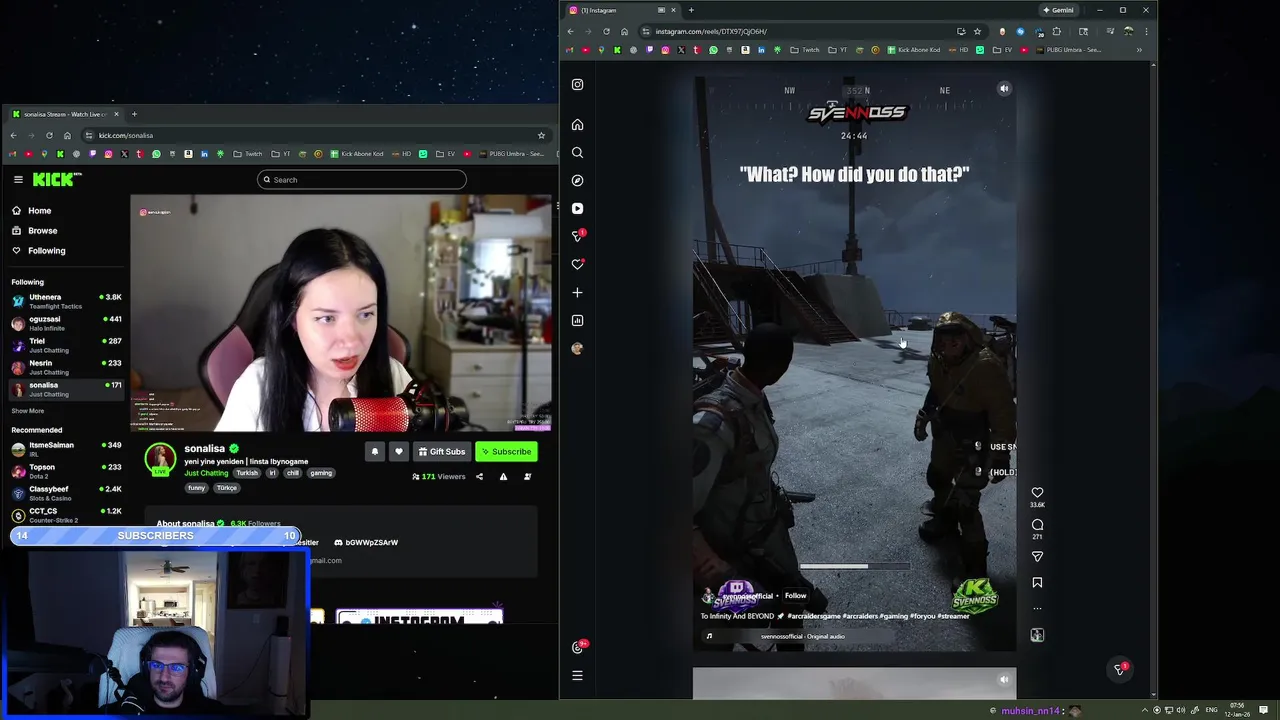1280x720 pixels.
Task: Unmute the next reel below
Action: tap(1004, 680)
